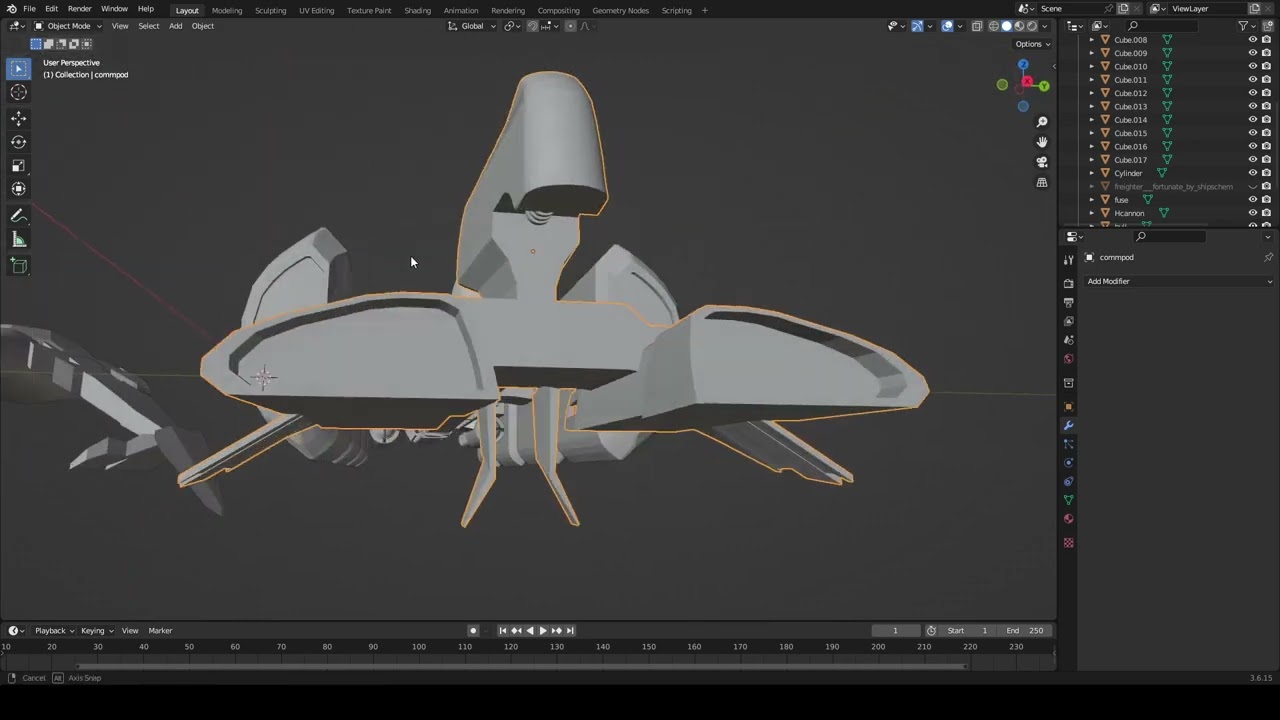1280x720 pixels.
Task: Switch to Modeling workspace tab
Action: [x=227, y=10]
